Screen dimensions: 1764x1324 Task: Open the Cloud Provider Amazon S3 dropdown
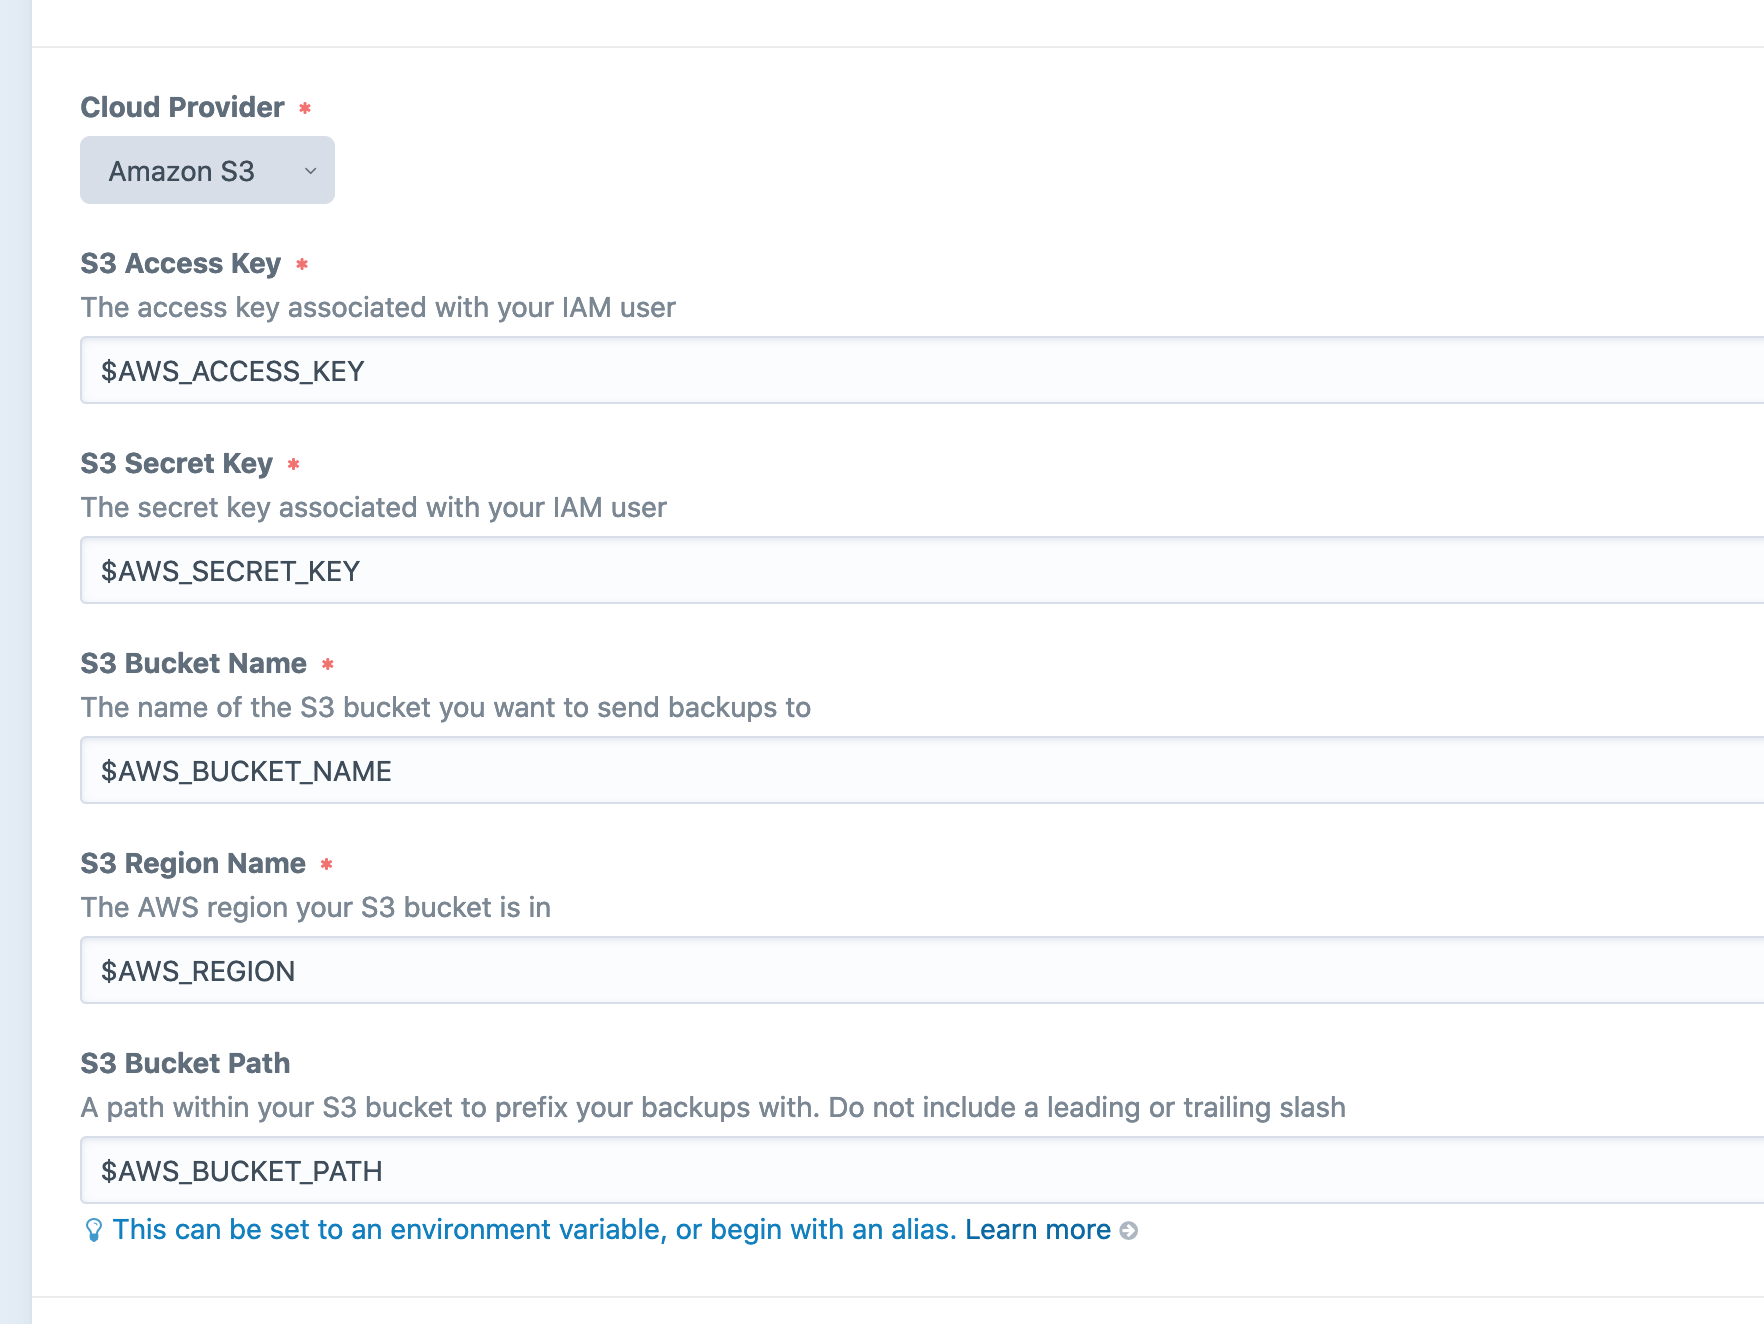click(207, 170)
